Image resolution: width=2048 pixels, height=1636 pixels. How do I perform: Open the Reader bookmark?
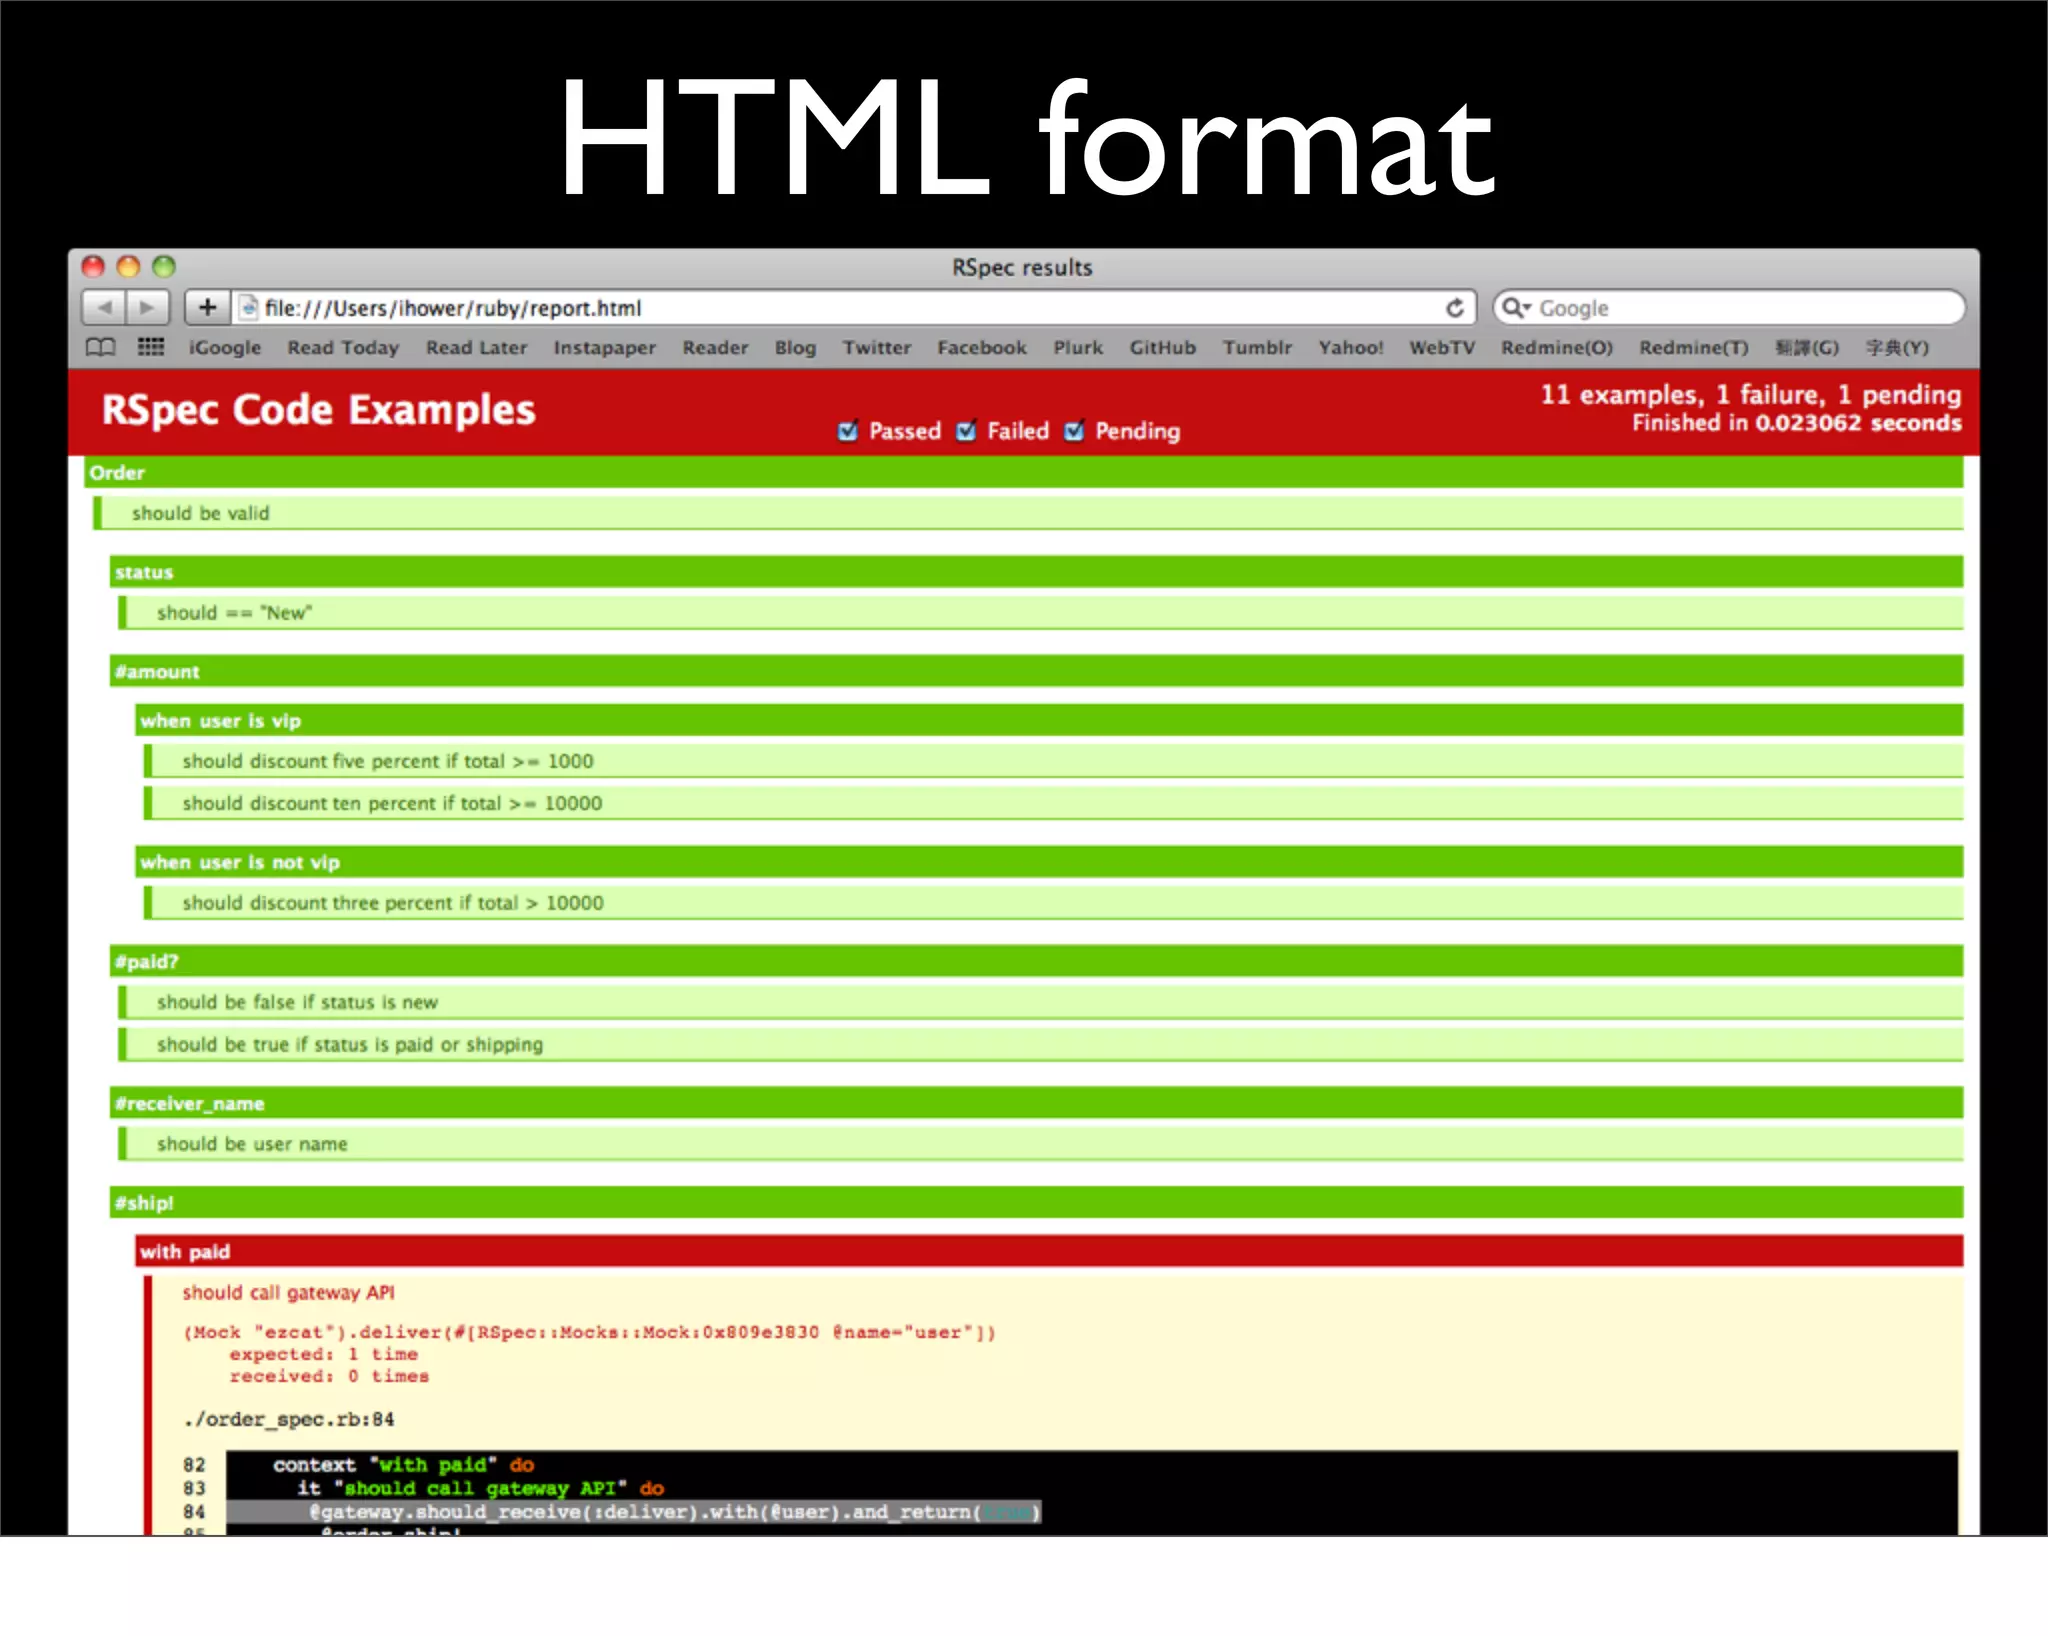coord(715,348)
